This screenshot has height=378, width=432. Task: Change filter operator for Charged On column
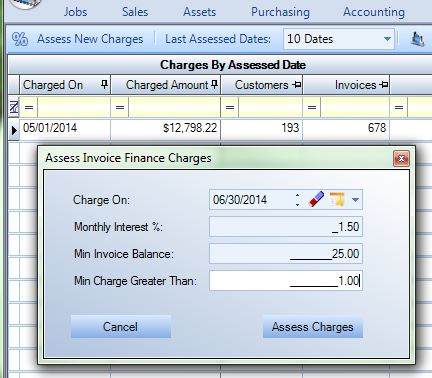[x=29, y=107]
